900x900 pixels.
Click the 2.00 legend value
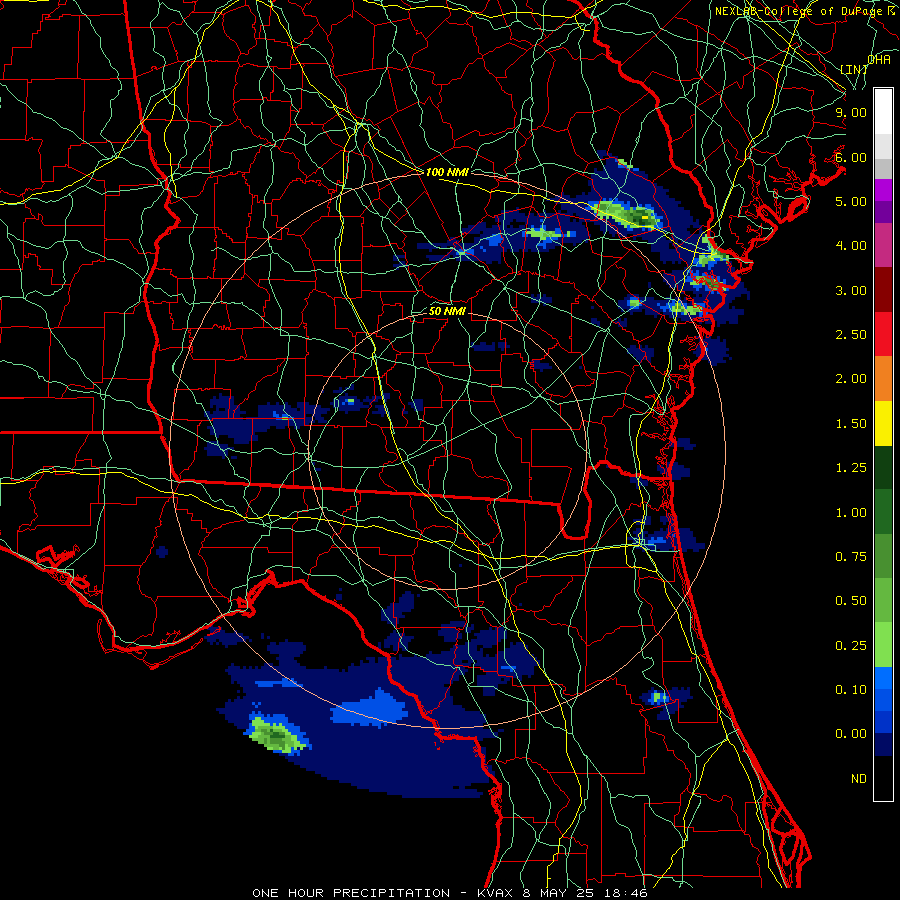(x=851, y=379)
